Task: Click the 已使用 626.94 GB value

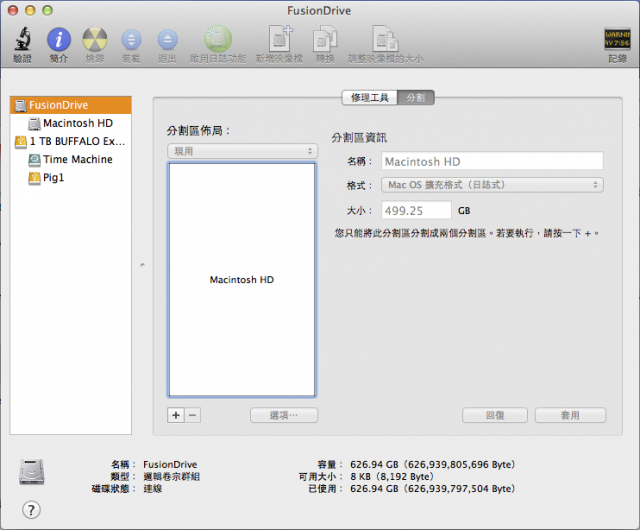Action: click(x=433, y=489)
